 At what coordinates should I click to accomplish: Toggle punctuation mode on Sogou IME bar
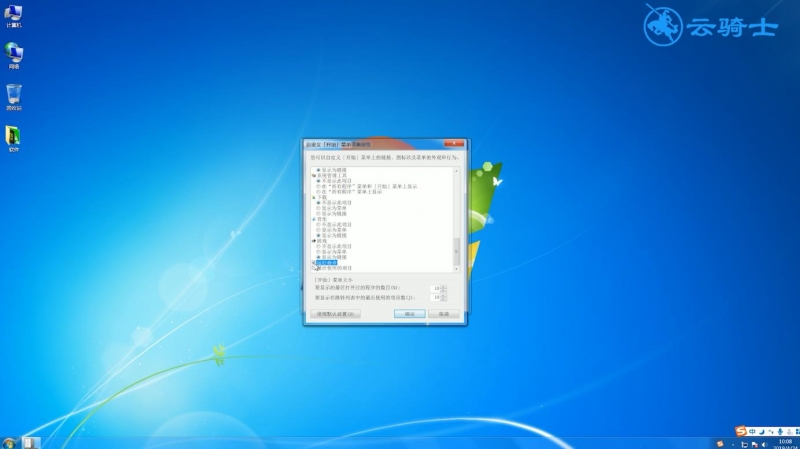coord(771,432)
